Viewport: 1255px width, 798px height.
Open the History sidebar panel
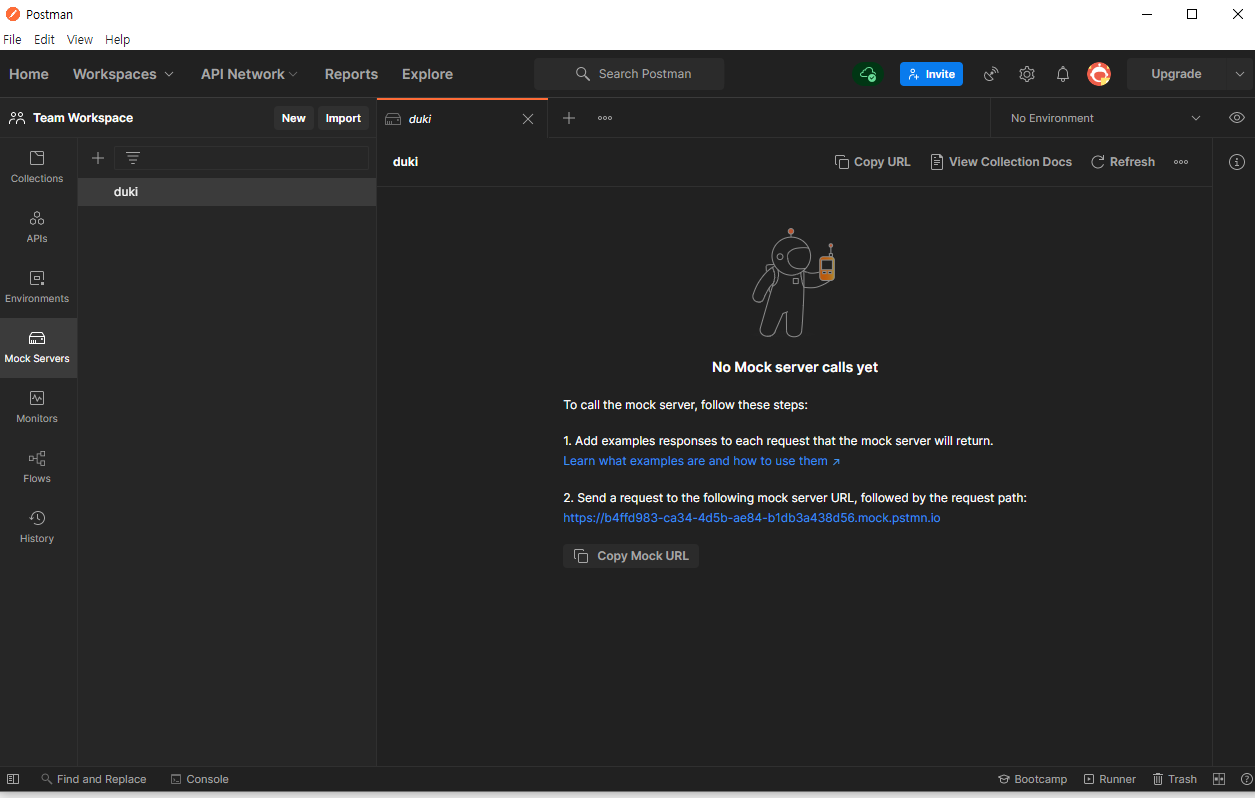click(x=37, y=527)
